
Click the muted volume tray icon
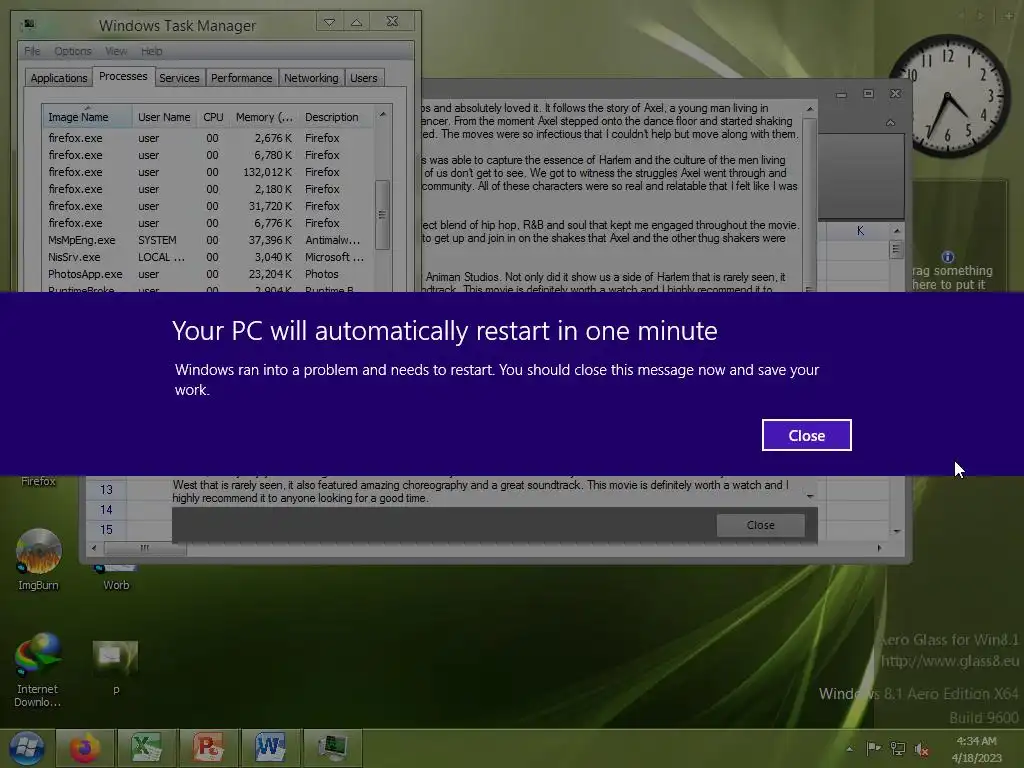click(921, 749)
